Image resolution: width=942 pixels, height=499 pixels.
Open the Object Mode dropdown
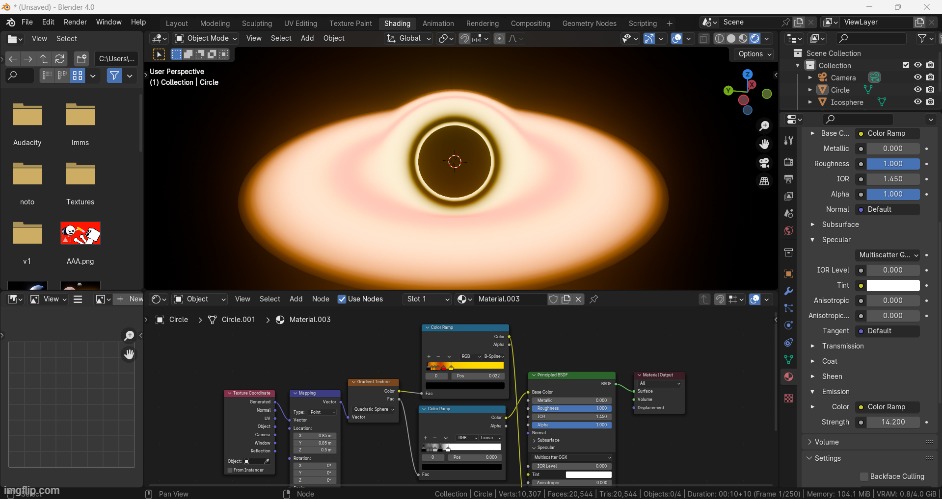click(x=206, y=38)
